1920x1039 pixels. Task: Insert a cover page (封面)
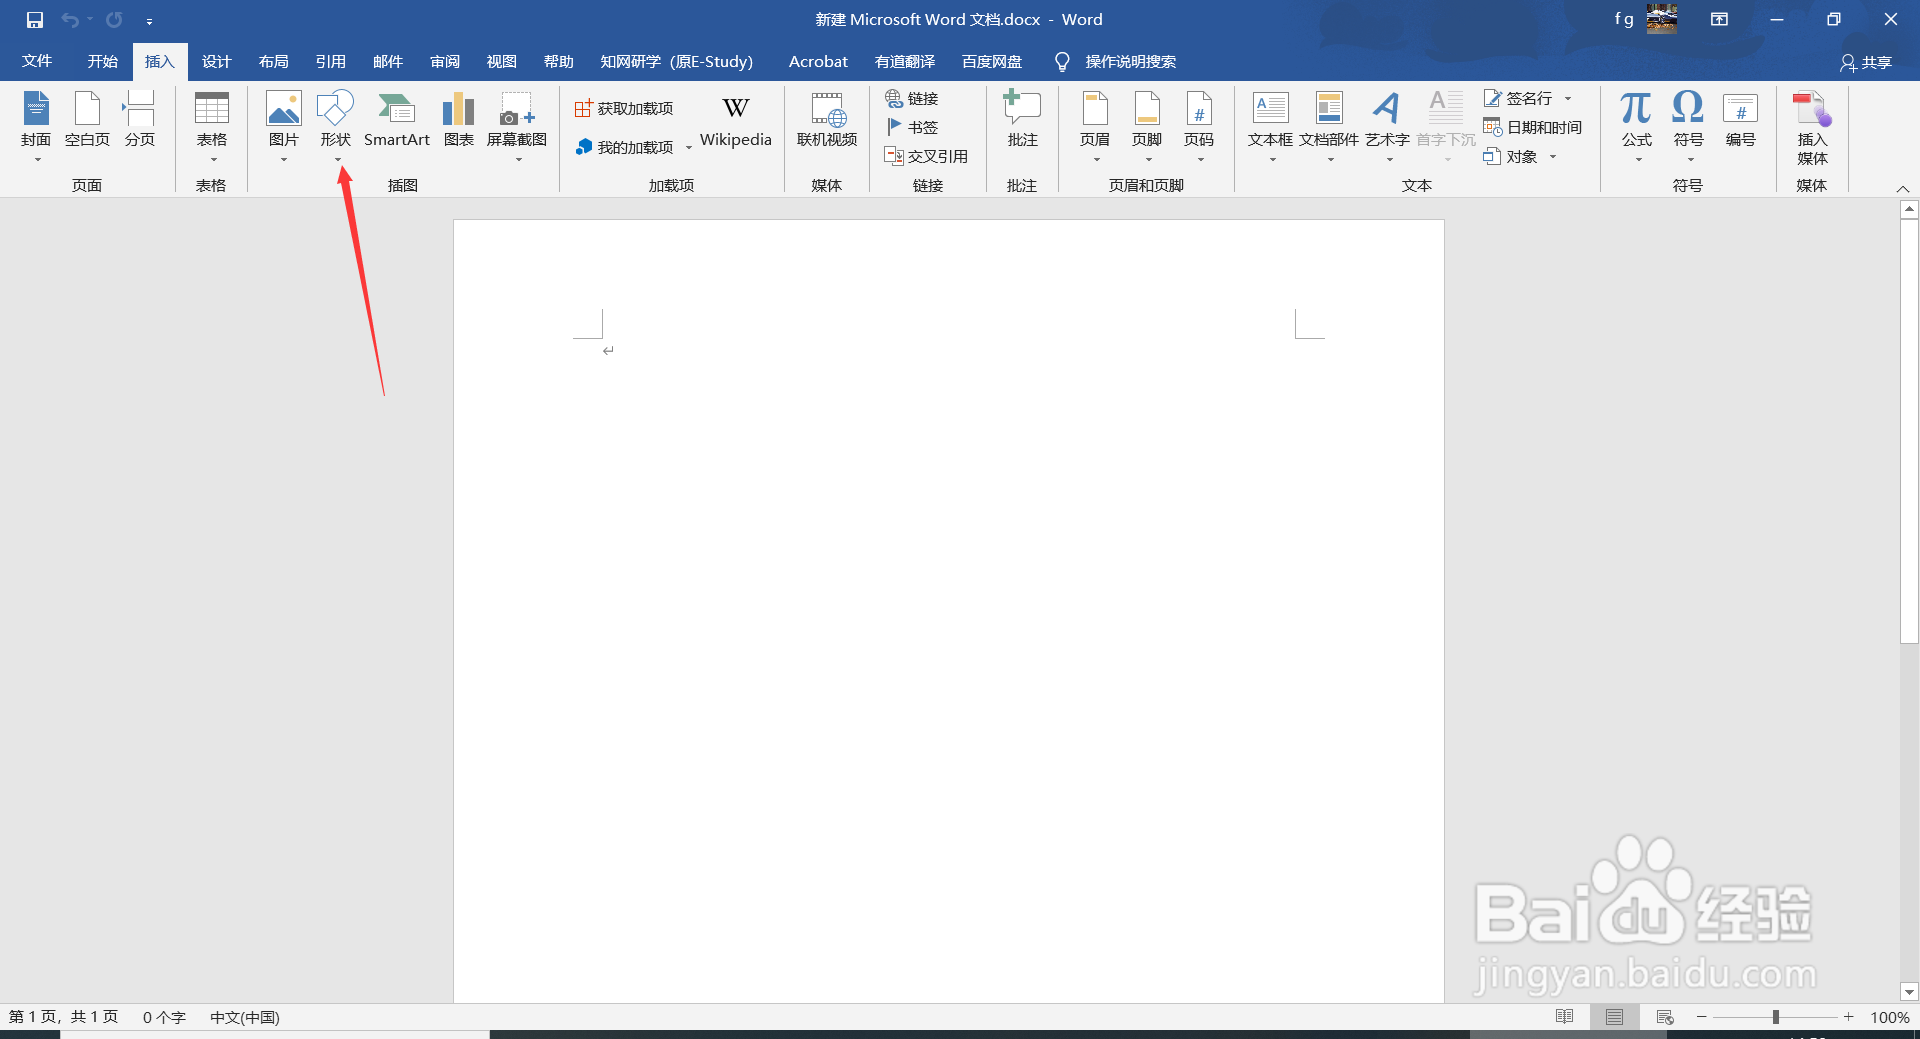36,127
